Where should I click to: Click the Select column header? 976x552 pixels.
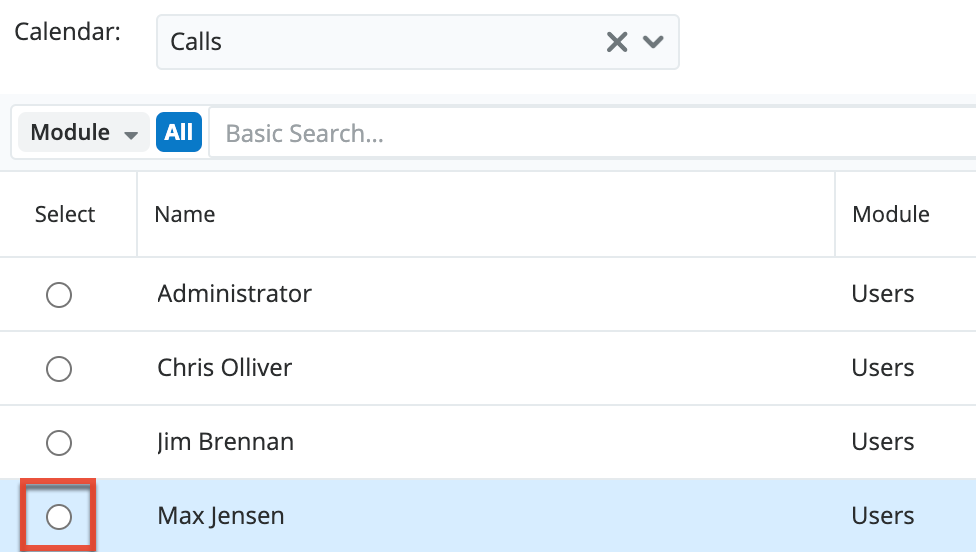(65, 214)
